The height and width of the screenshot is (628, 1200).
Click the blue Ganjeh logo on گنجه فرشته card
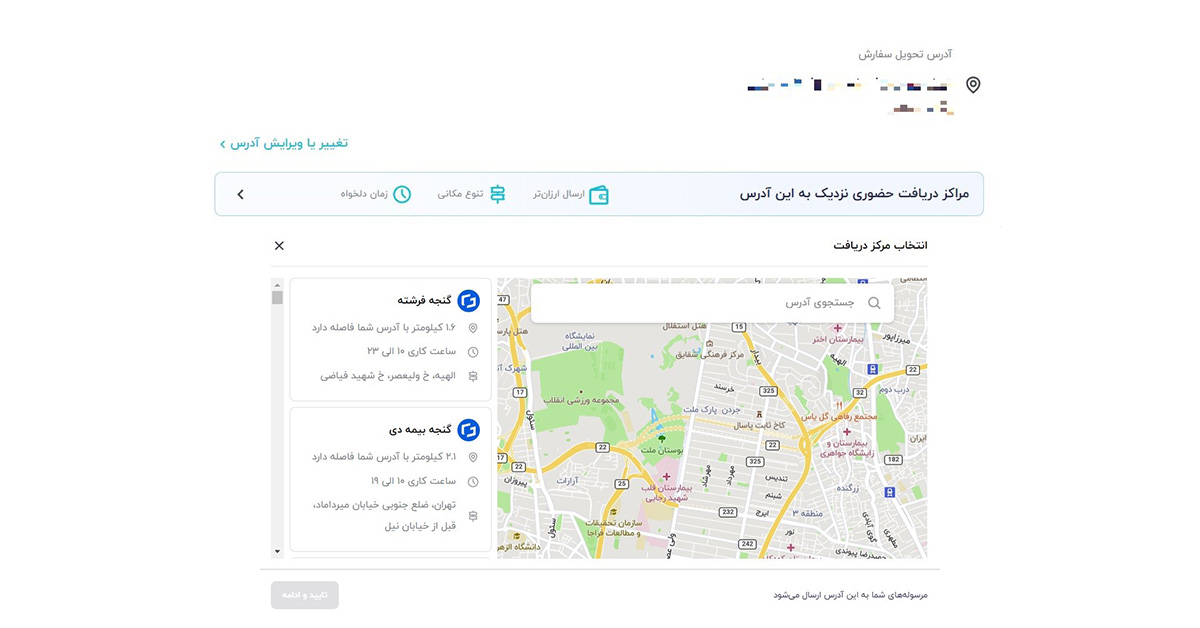click(x=468, y=300)
